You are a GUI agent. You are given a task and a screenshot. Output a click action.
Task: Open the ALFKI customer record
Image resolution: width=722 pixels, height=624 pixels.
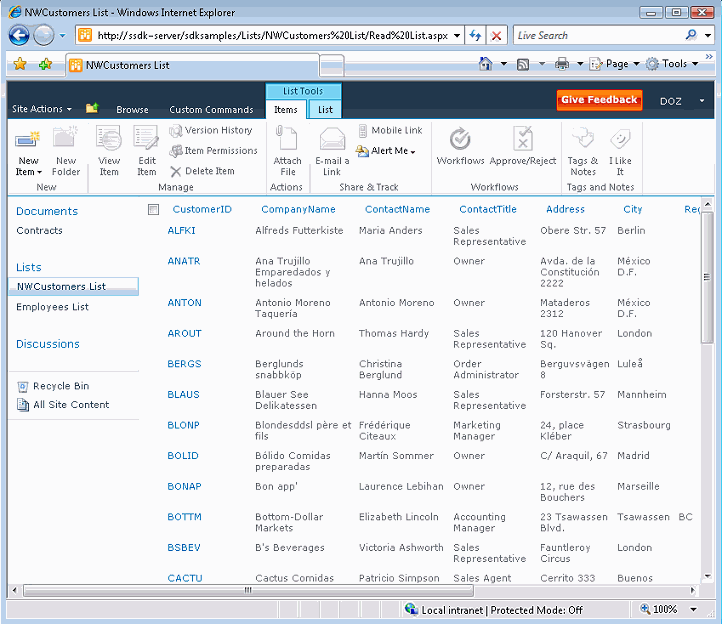click(181, 231)
